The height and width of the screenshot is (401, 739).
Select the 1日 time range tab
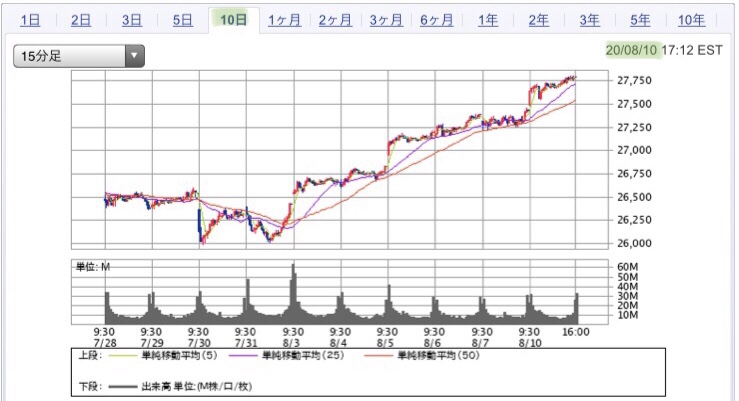[30, 20]
